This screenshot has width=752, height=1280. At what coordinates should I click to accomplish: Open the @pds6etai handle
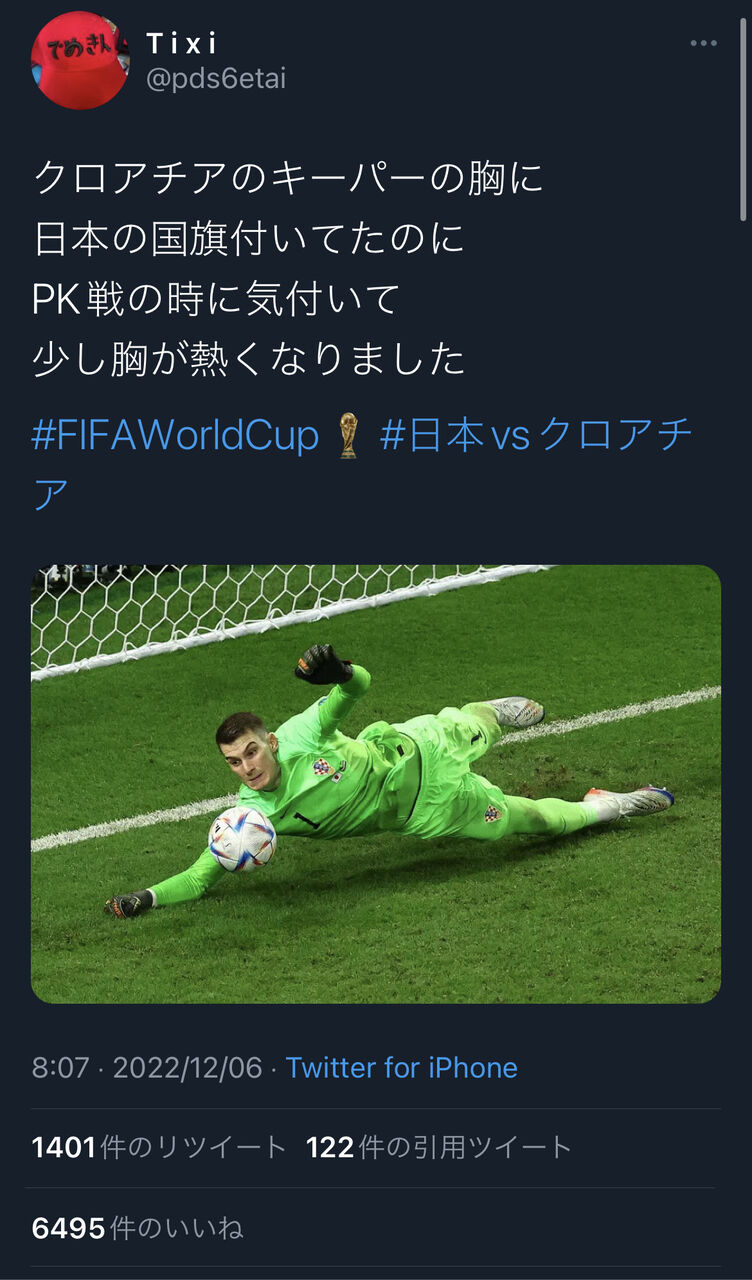pyautogui.click(x=216, y=80)
